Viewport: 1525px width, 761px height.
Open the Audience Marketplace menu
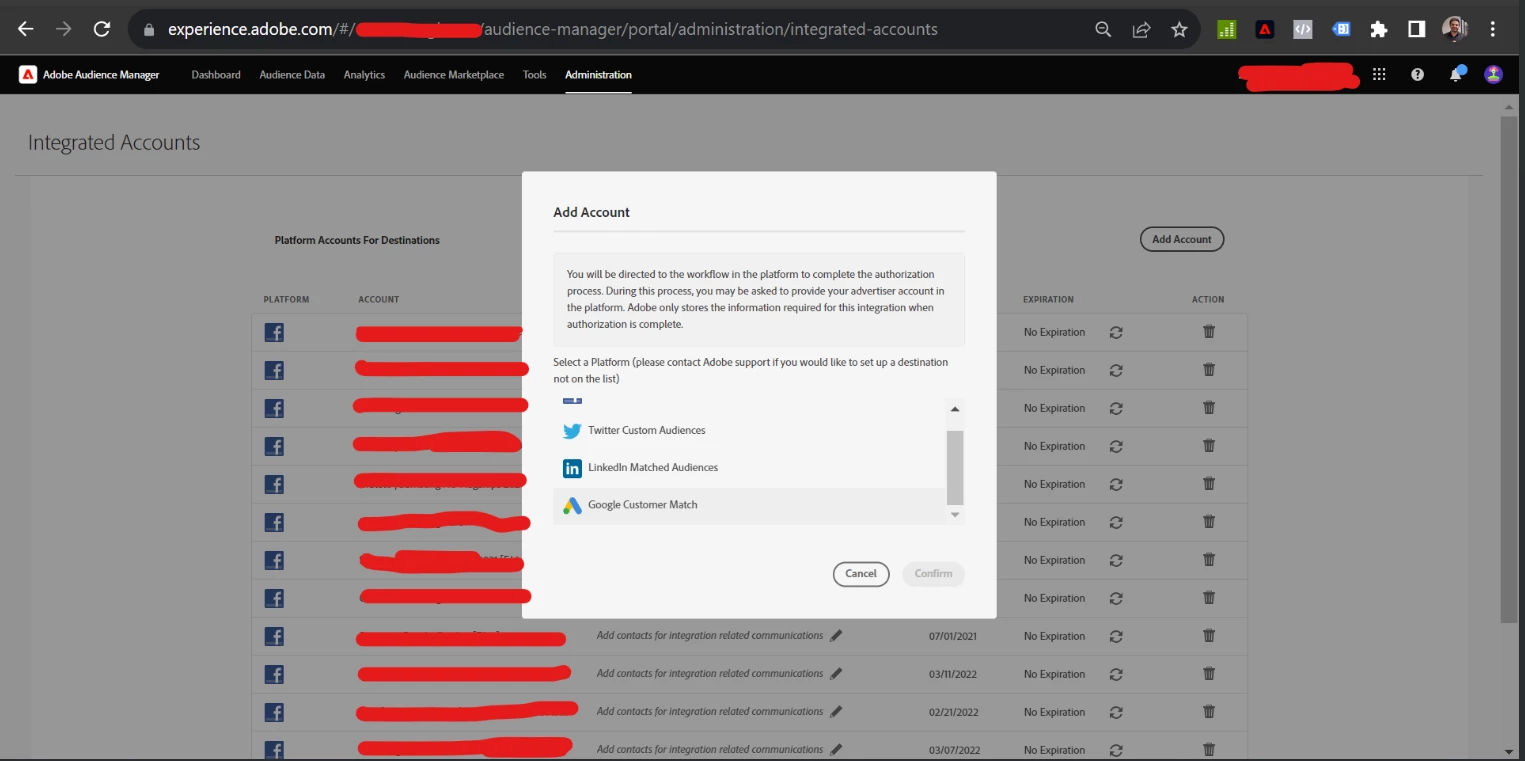[454, 75]
